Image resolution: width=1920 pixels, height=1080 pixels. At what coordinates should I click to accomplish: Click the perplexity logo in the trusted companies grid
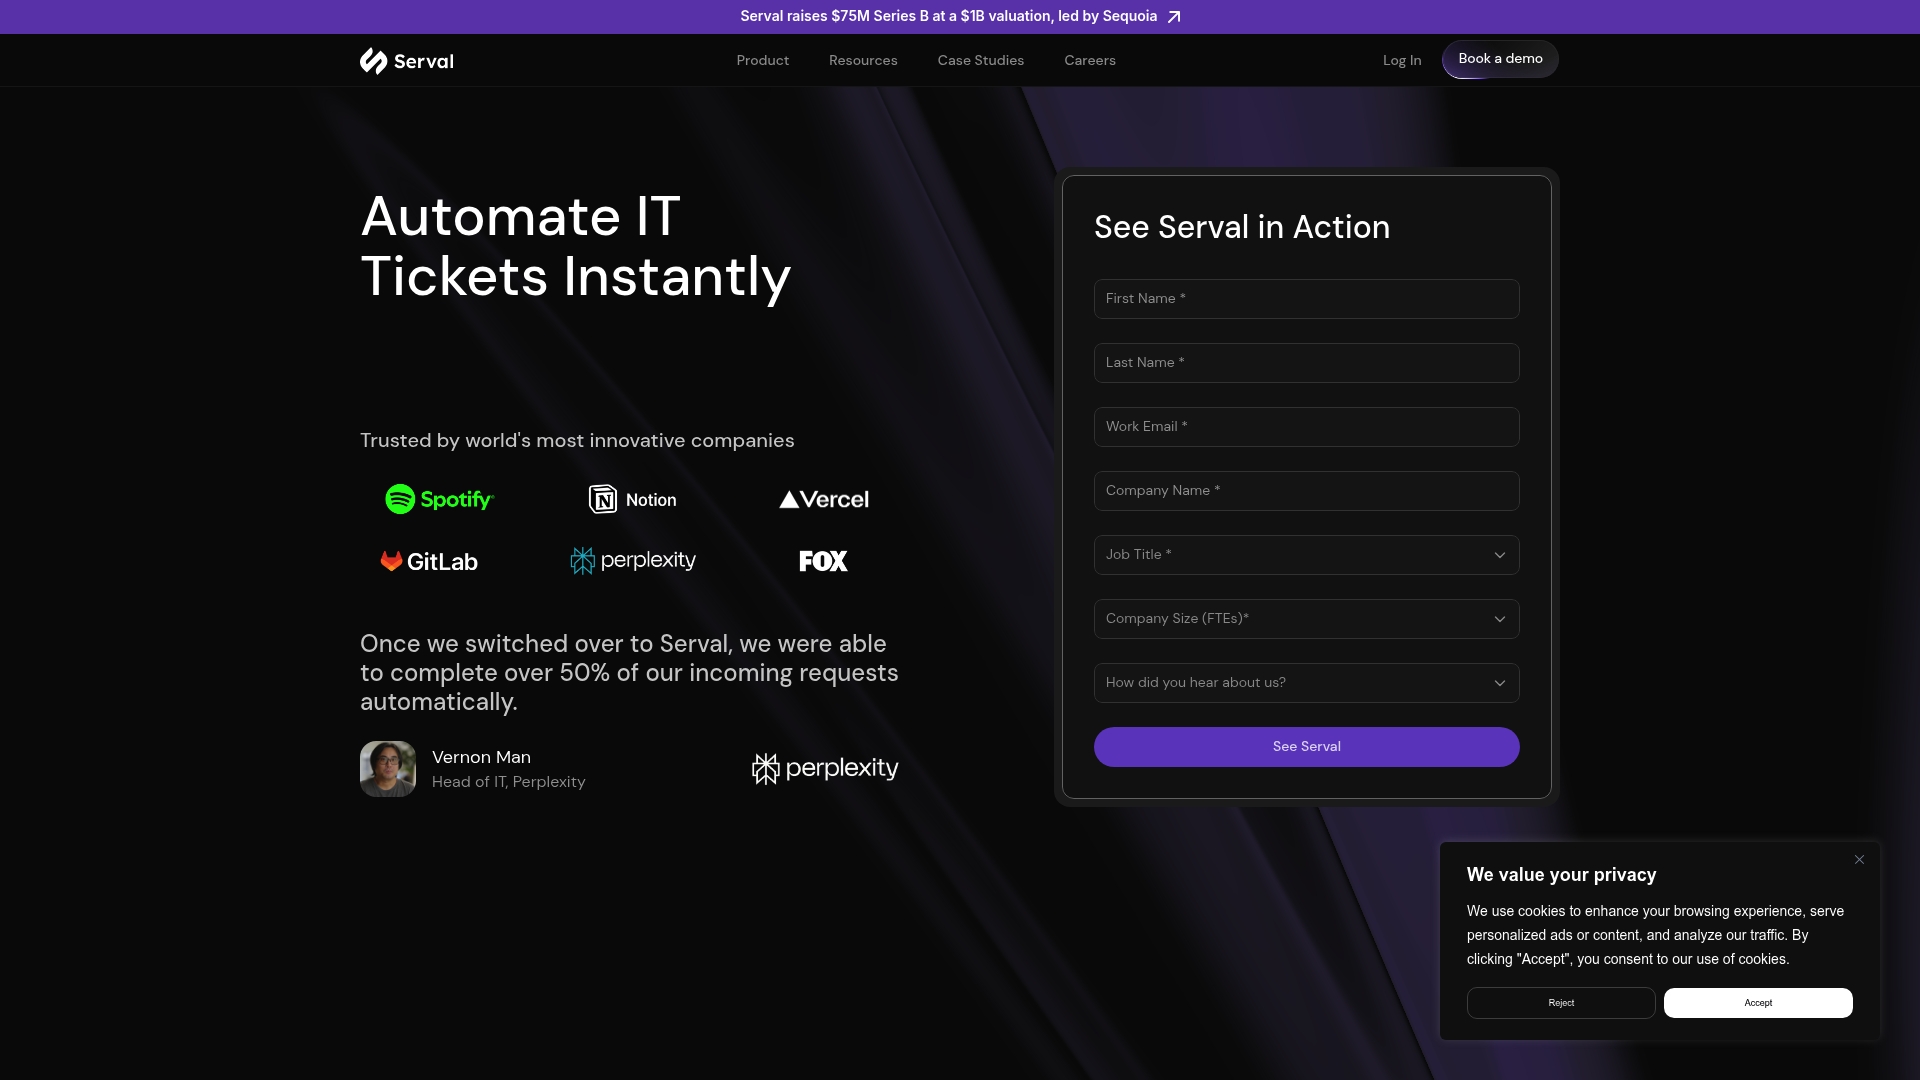[x=632, y=560]
